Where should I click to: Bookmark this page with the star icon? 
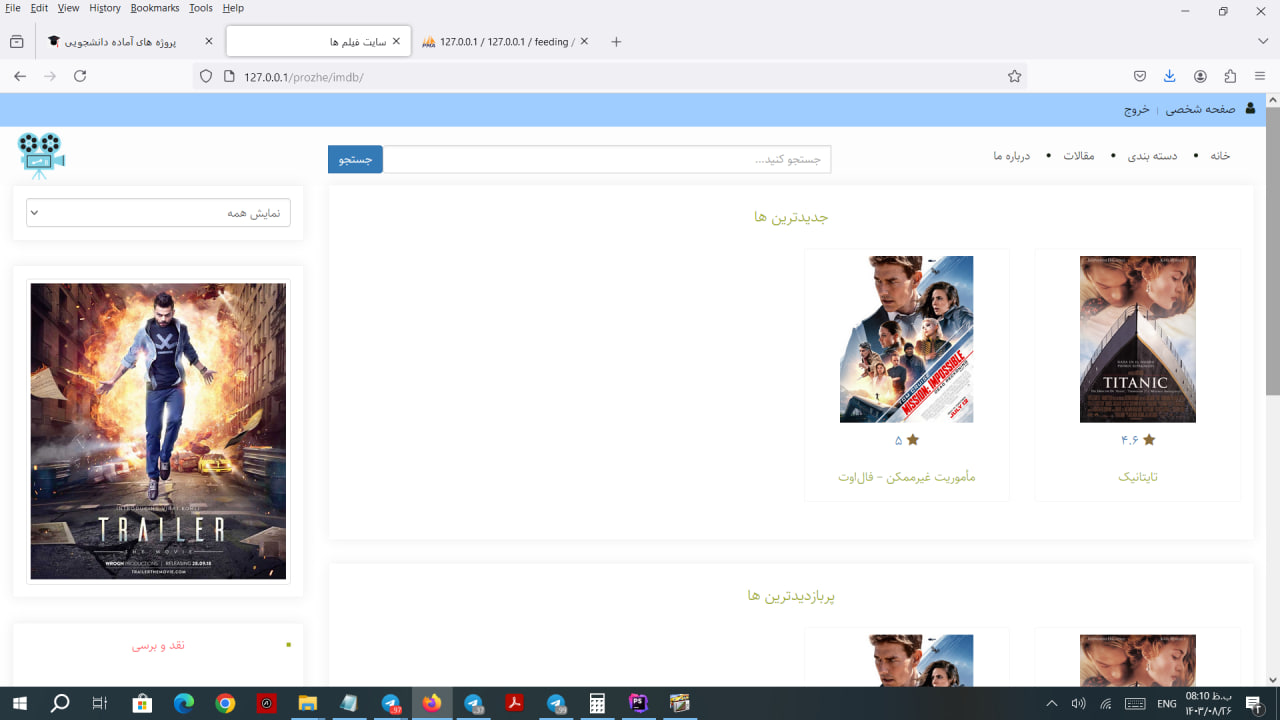coord(1014,76)
